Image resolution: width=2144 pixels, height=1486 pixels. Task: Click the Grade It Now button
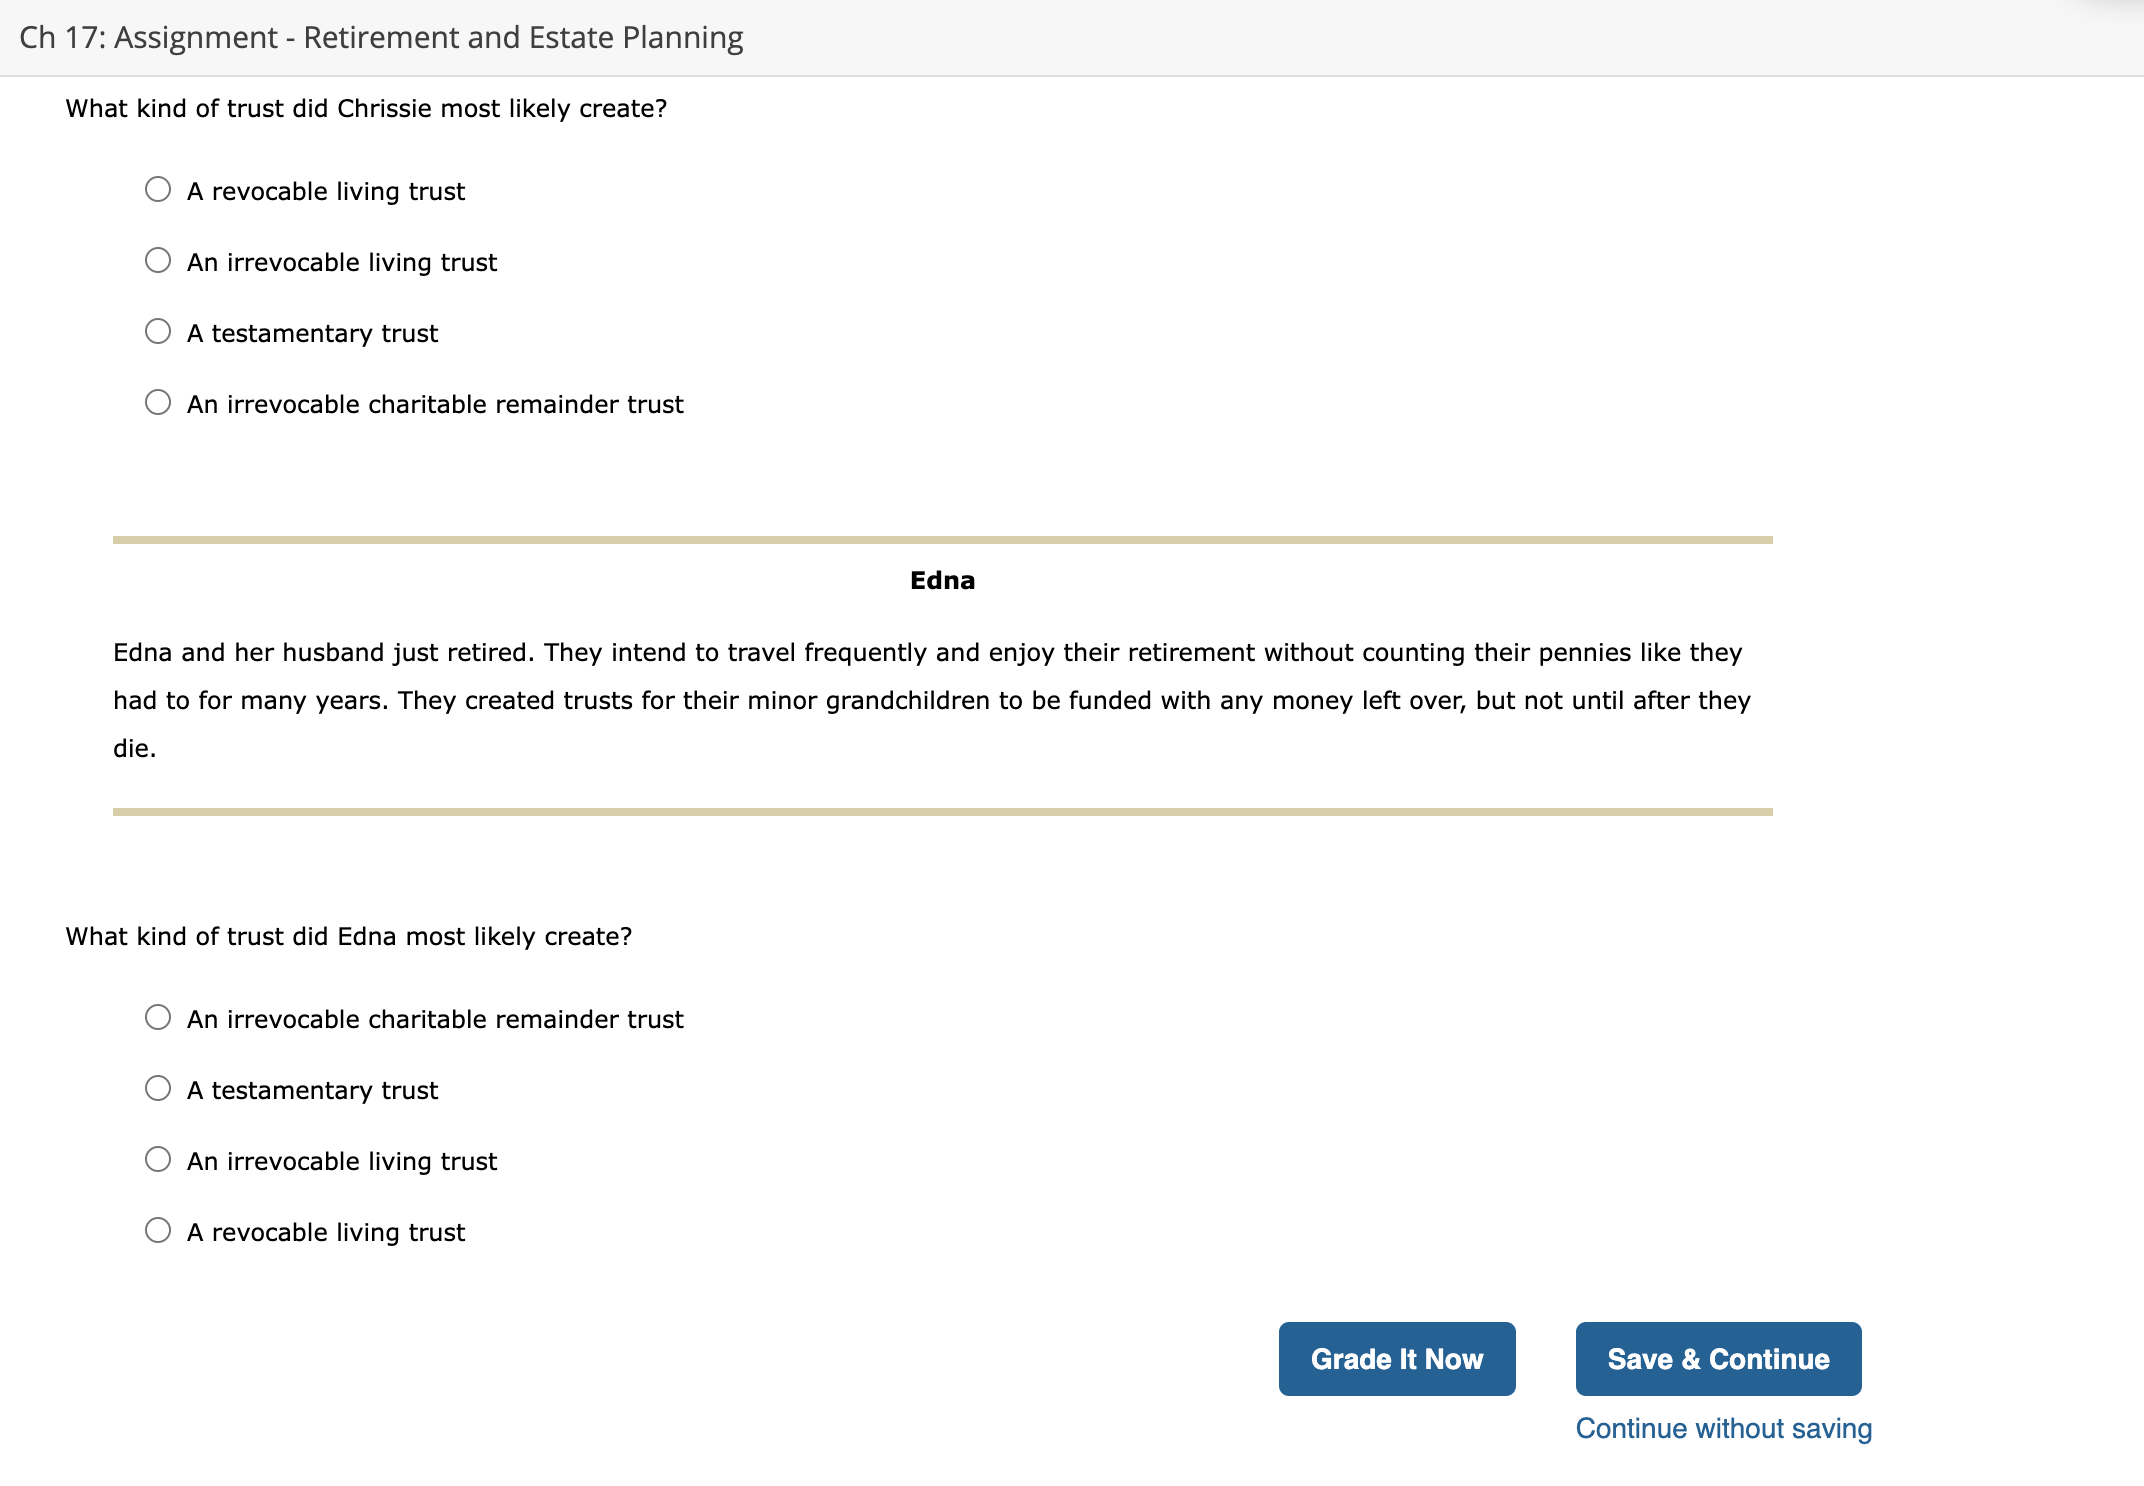(1396, 1358)
